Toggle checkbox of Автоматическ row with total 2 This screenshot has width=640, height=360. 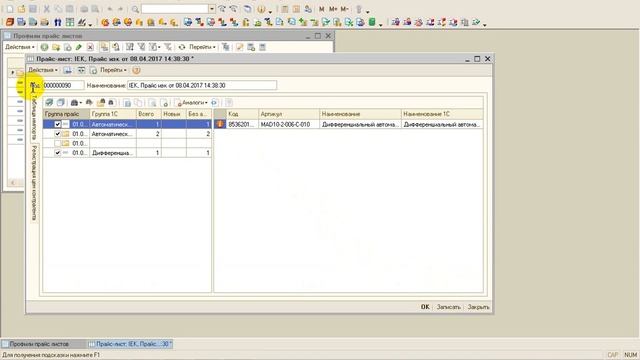58,134
